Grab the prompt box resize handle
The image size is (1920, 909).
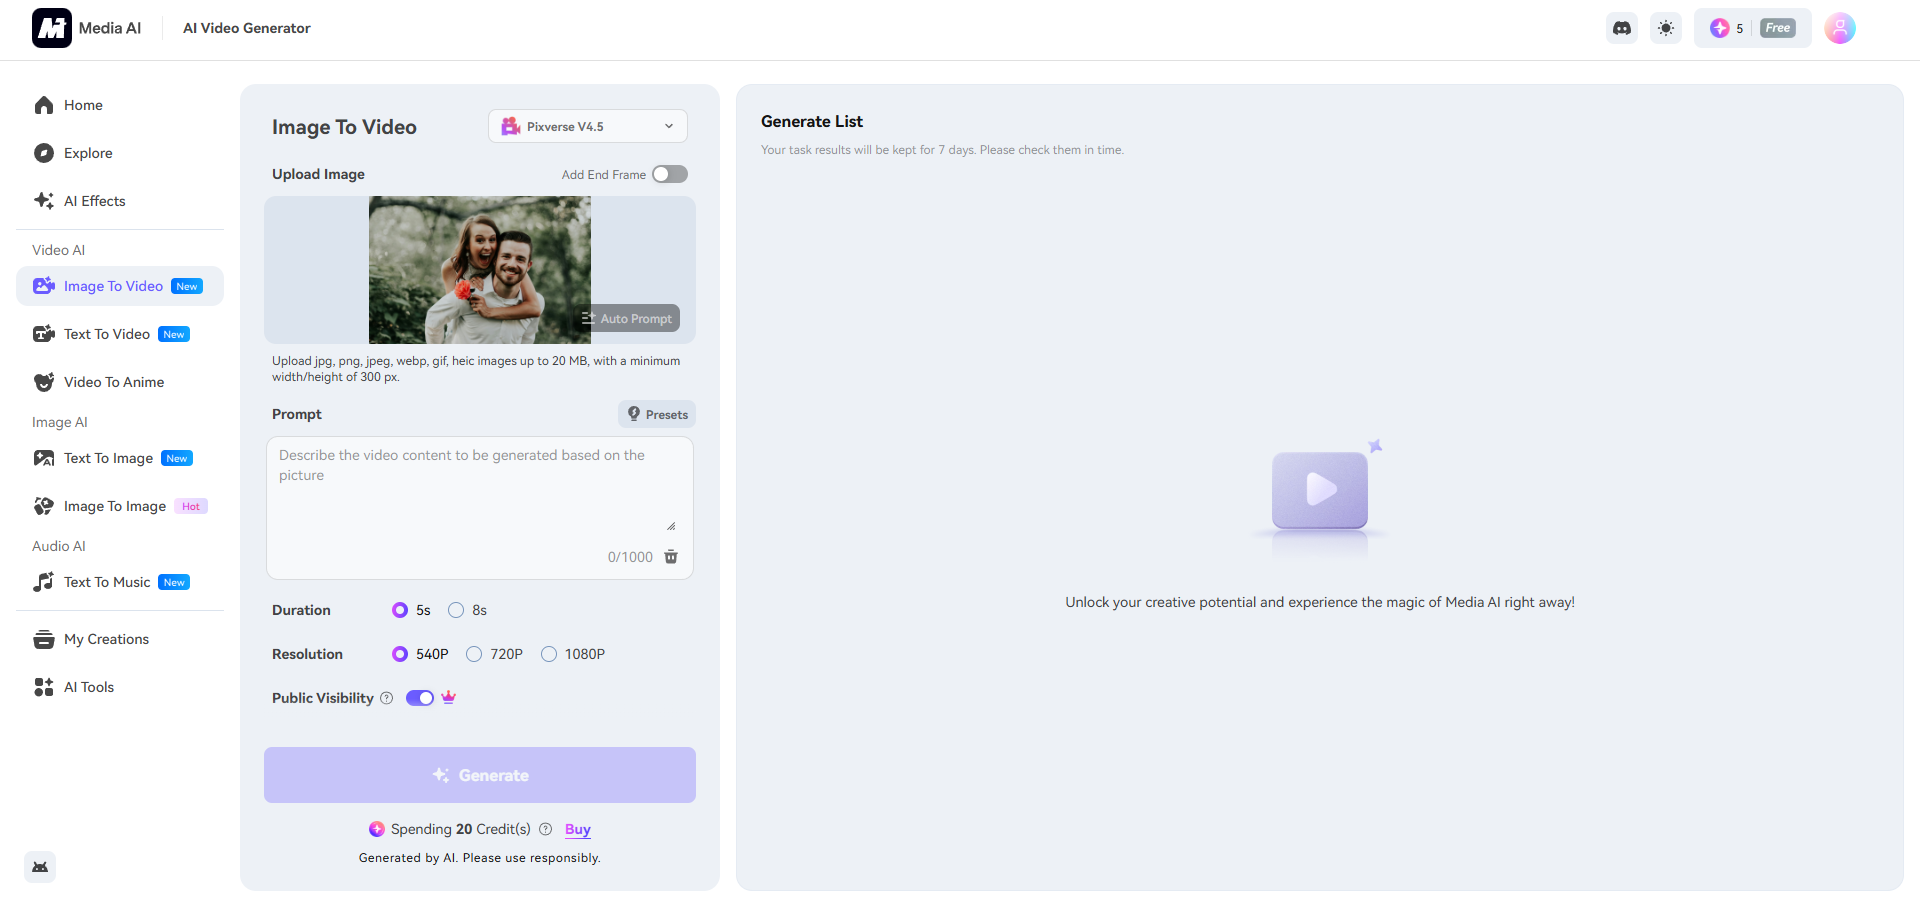coord(671,526)
